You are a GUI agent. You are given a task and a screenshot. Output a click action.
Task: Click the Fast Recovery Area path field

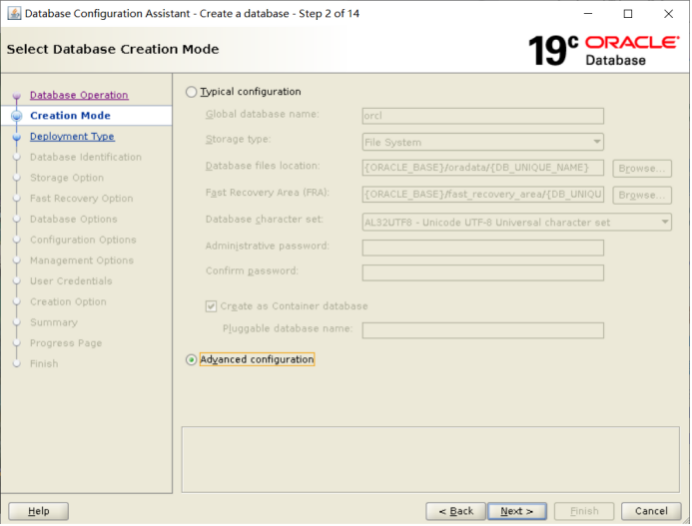(x=483, y=195)
